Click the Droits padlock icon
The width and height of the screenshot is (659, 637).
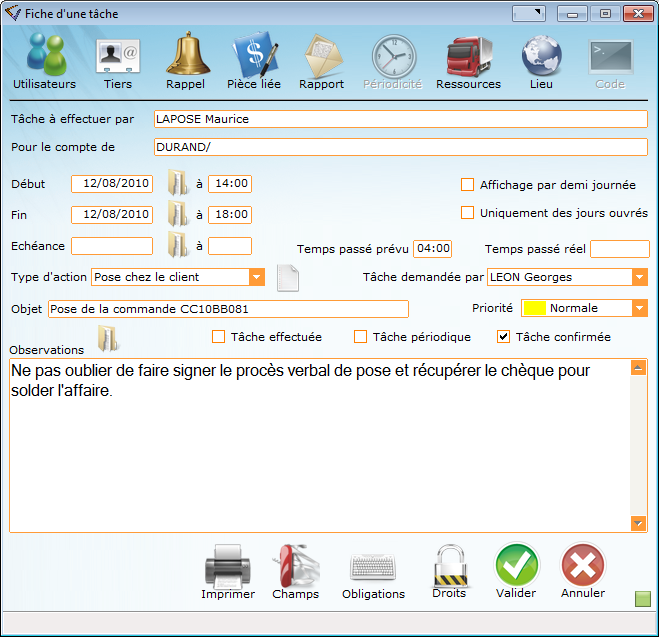click(450, 566)
